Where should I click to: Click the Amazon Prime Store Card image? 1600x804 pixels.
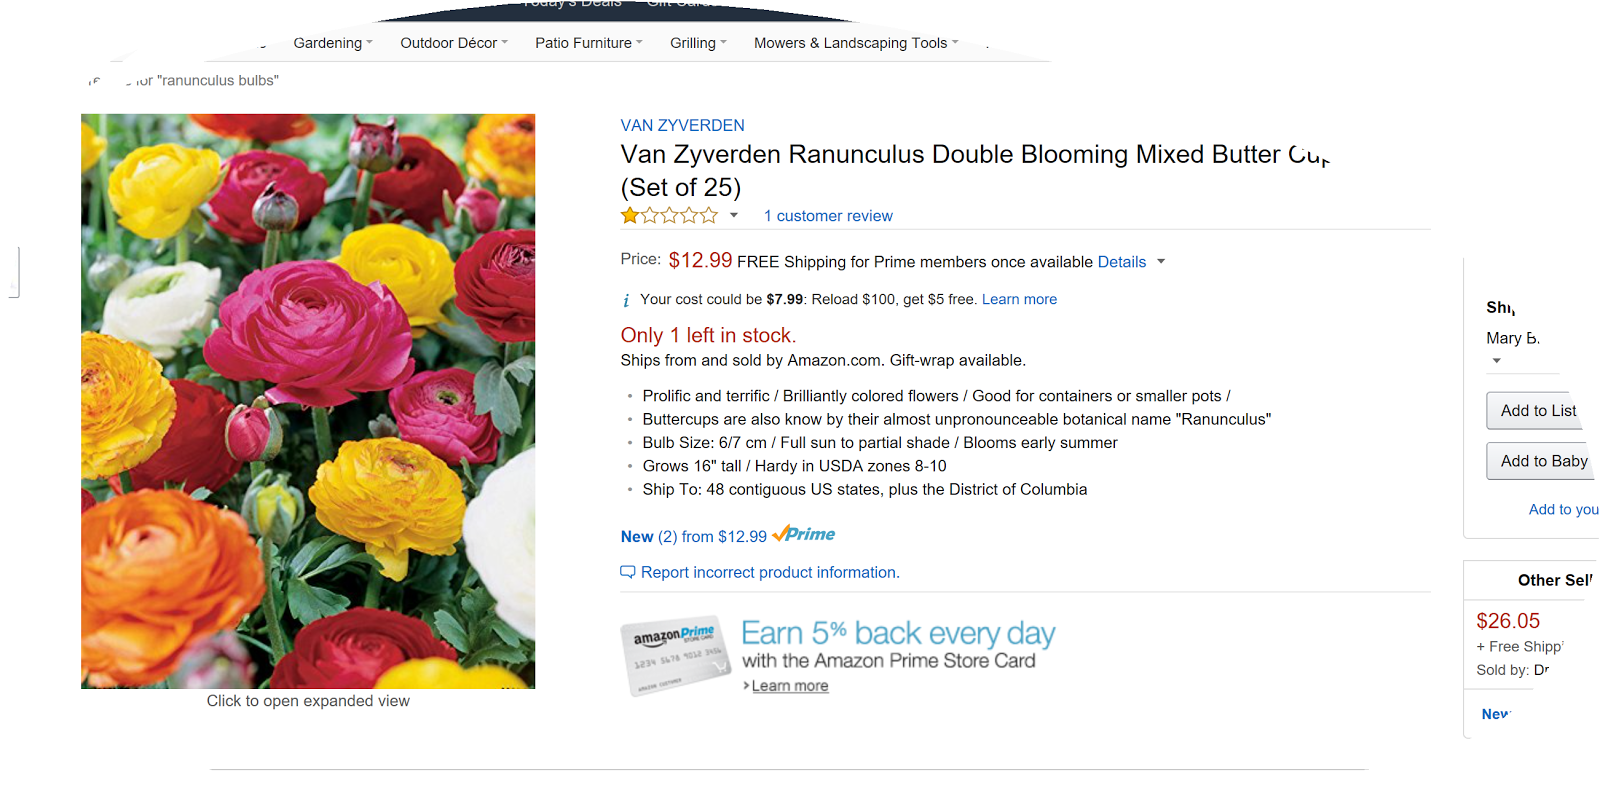coord(676,655)
